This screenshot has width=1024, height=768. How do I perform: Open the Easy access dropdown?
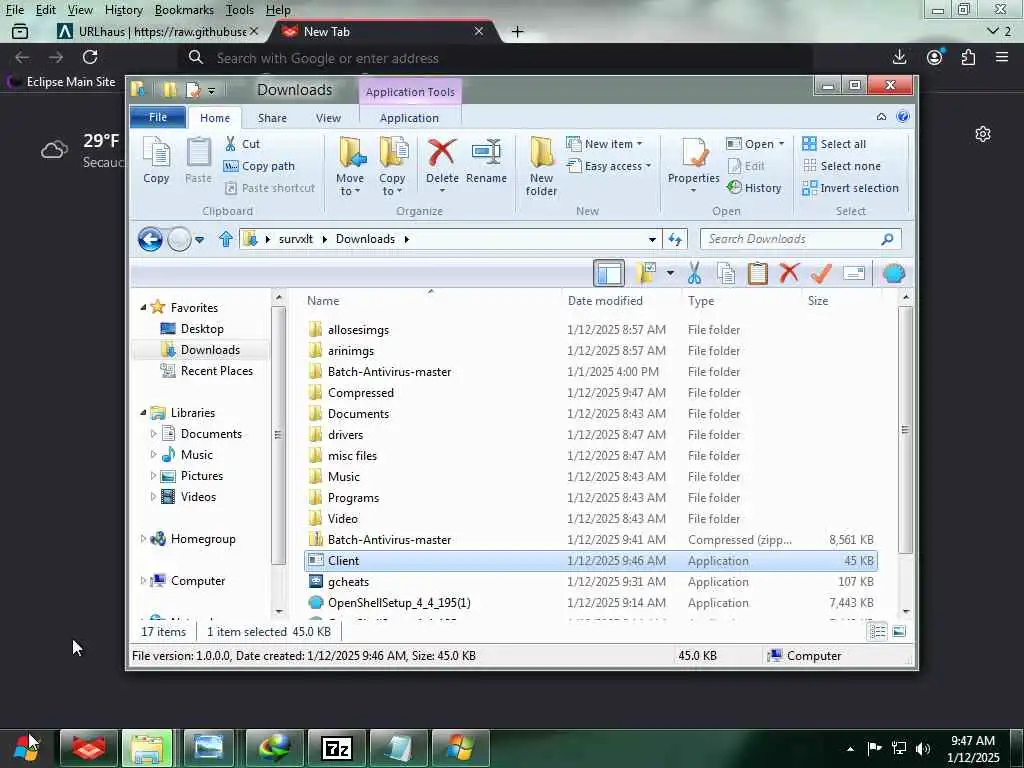coord(609,166)
